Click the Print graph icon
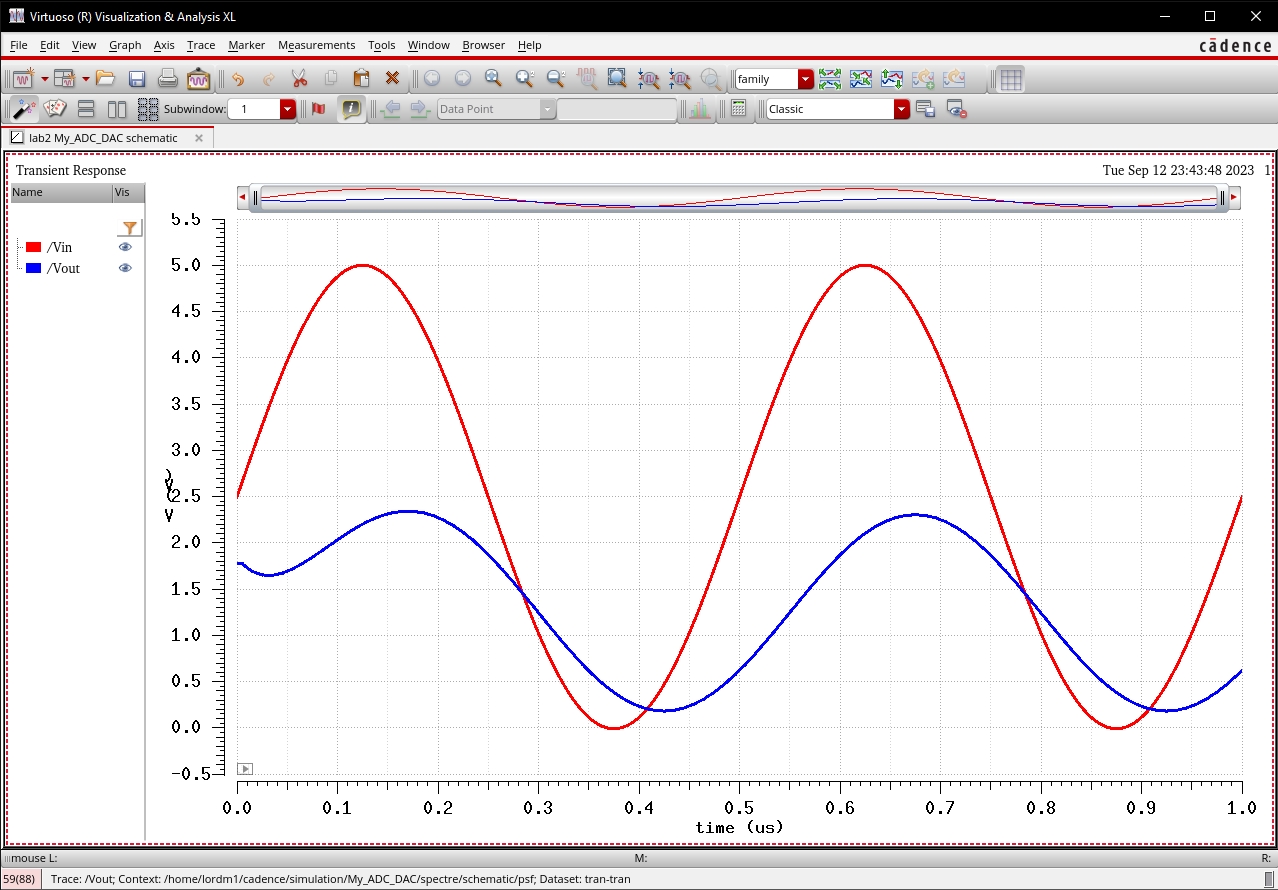This screenshot has height=890, width=1278. [168, 79]
